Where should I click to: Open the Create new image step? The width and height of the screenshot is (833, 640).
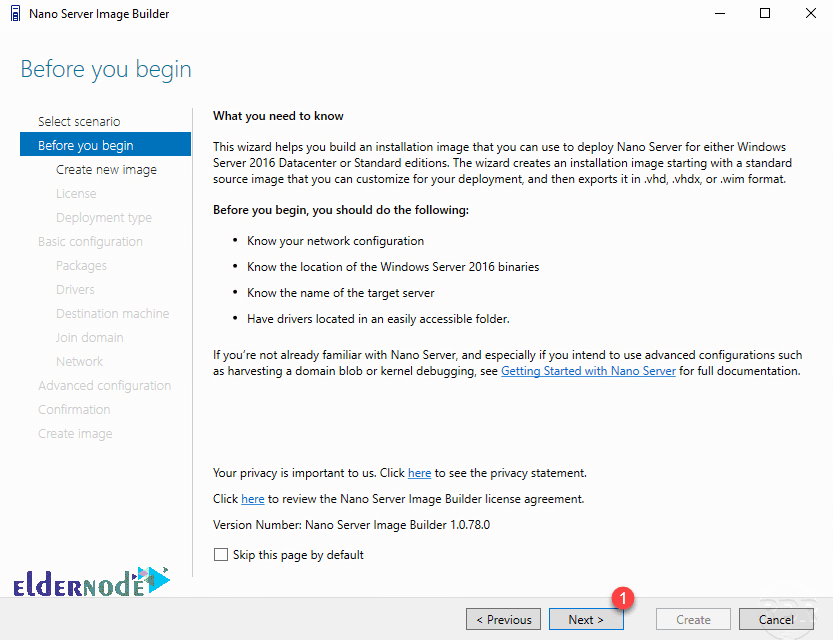[106, 169]
